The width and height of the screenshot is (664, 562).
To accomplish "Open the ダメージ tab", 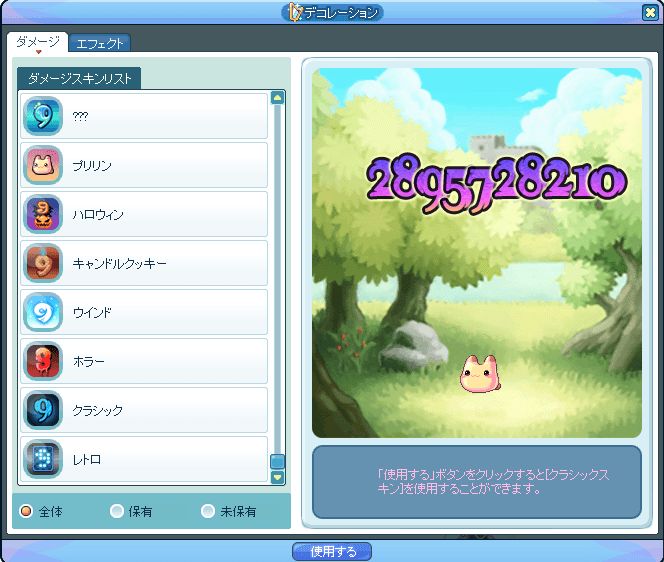I will point(38,42).
